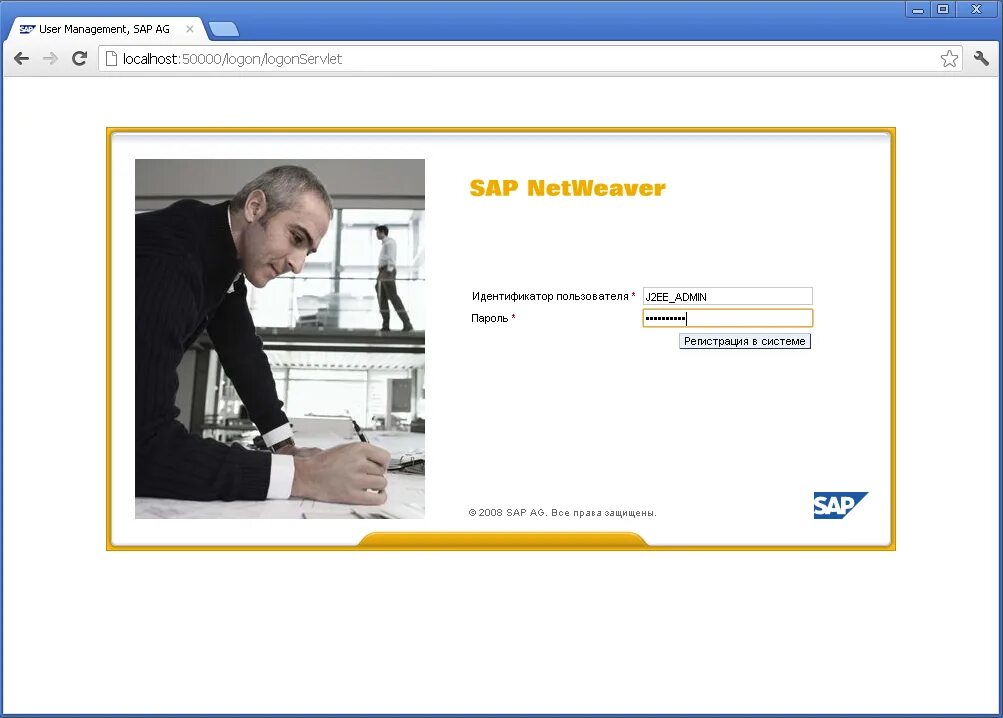Click the Регистрация в системе button
Image resolution: width=1003 pixels, height=718 pixels.
pyautogui.click(x=745, y=341)
